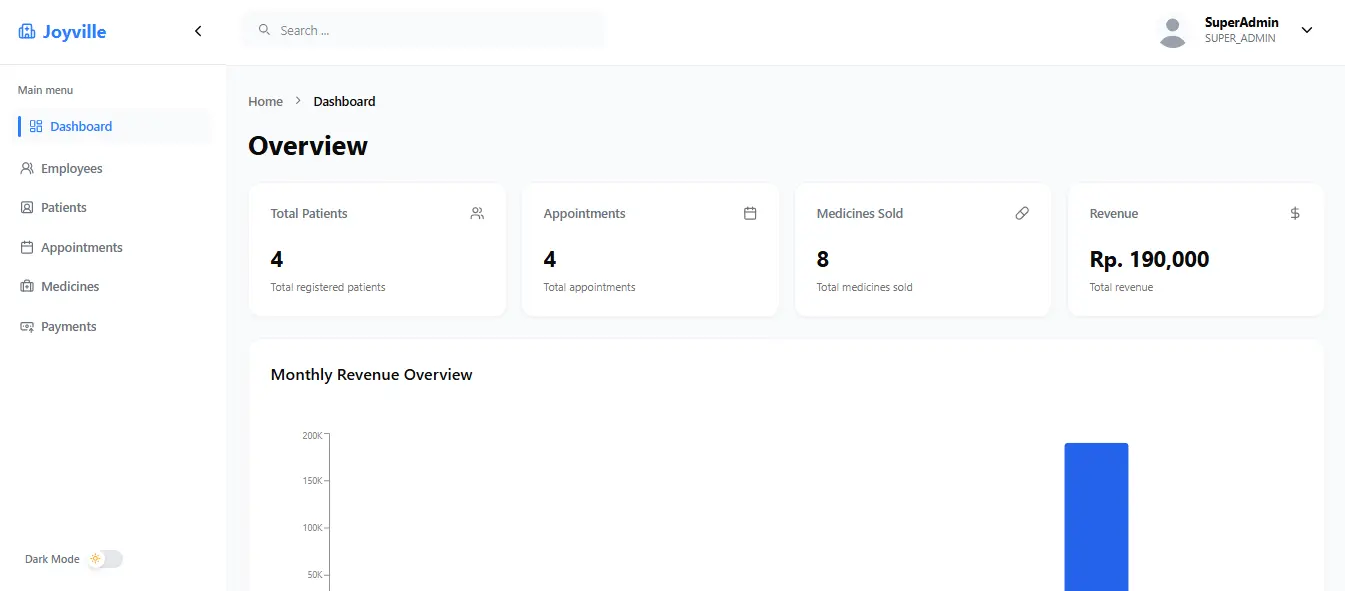This screenshot has height=591, width=1345.
Task: Toggle the Dark Mode switch
Action: [x=105, y=559]
